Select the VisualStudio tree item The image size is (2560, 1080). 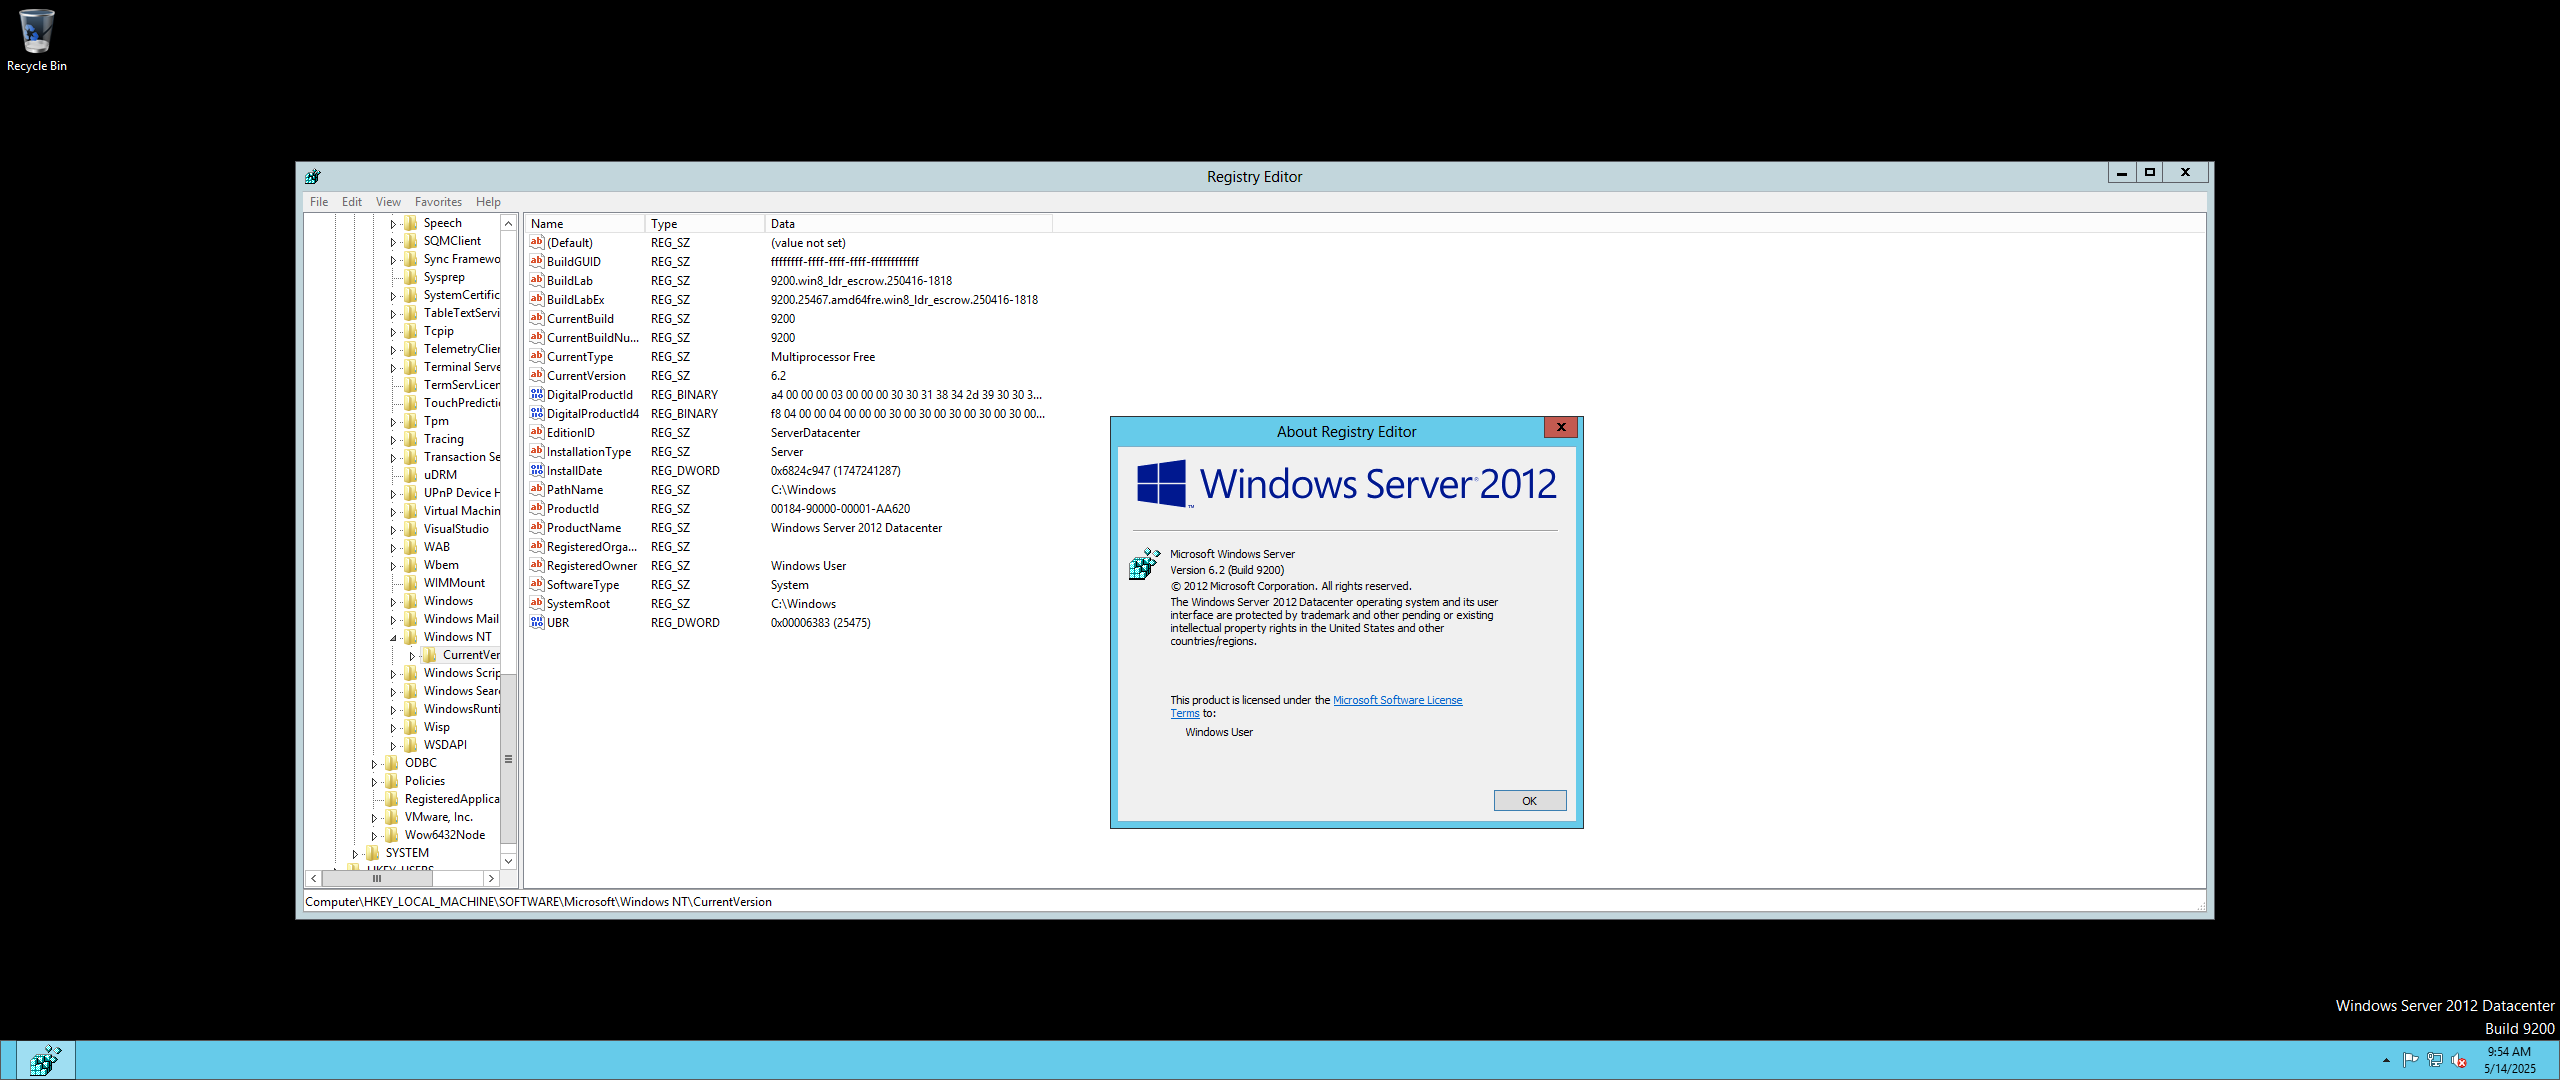click(x=456, y=529)
